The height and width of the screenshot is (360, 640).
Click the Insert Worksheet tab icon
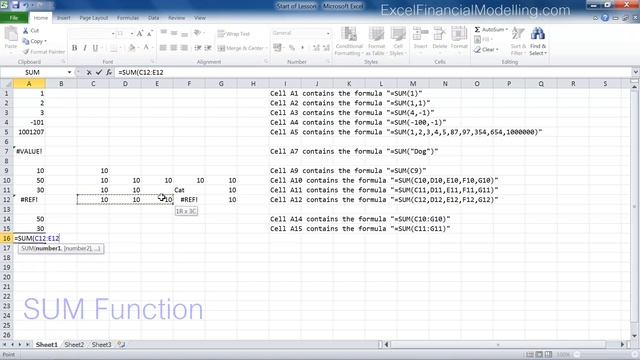121,344
